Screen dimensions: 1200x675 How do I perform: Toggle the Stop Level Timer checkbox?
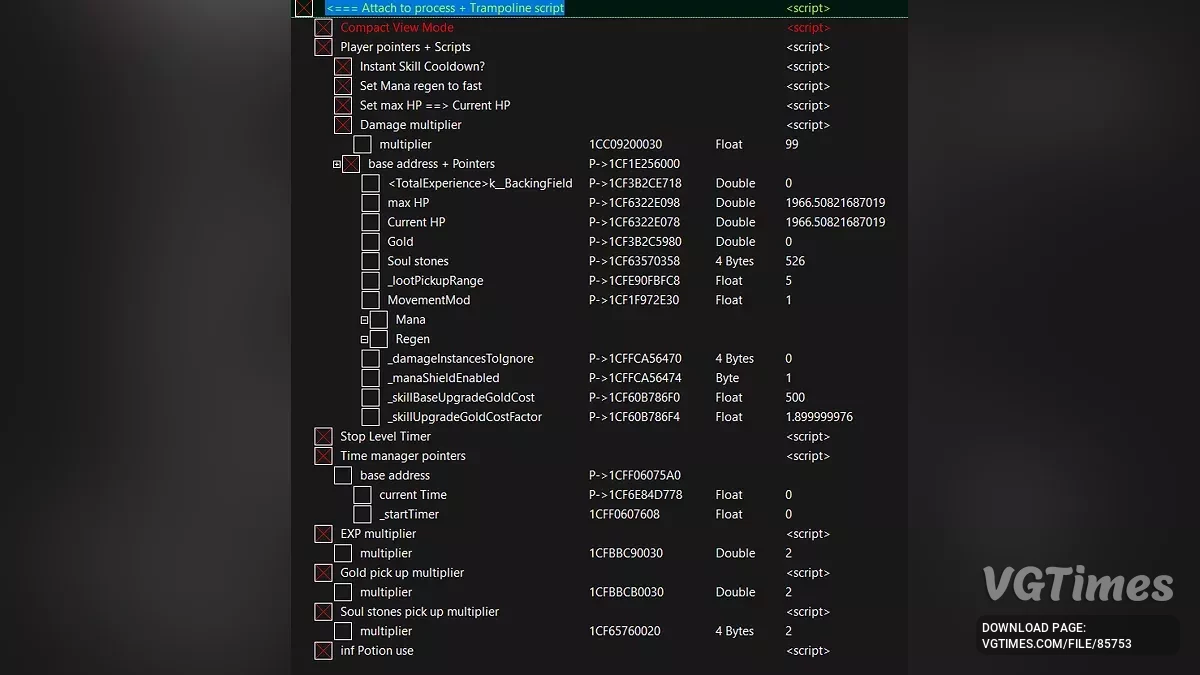tap(323, 437)
